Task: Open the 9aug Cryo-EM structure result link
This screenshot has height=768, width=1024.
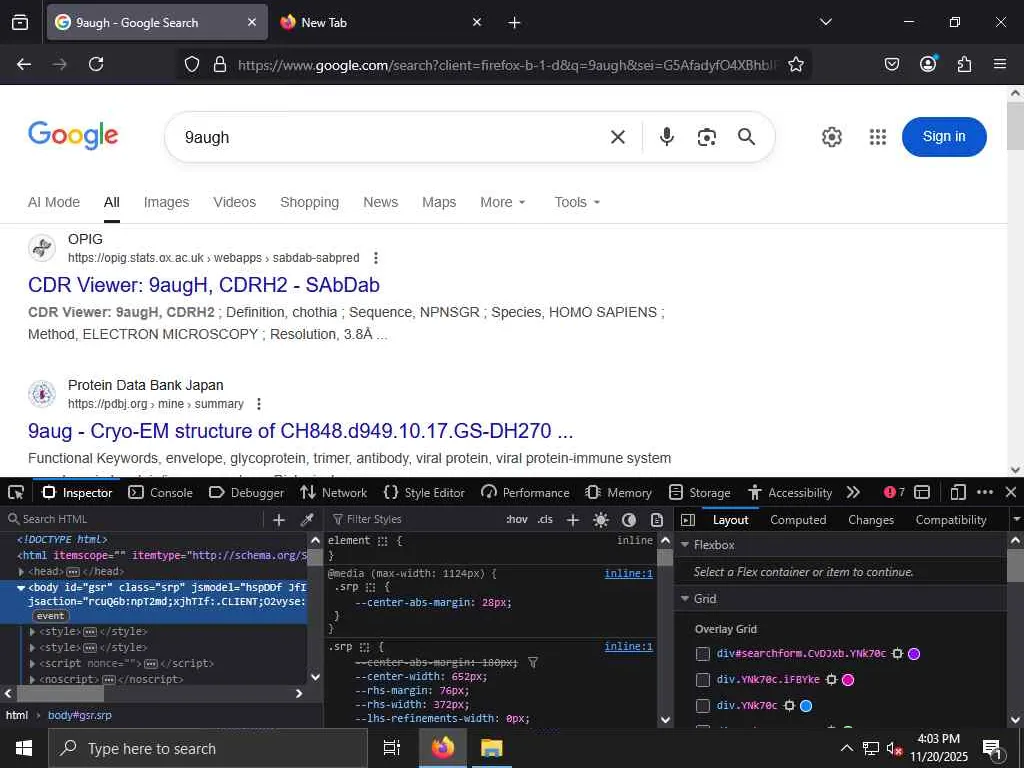Action: (300, 431)
